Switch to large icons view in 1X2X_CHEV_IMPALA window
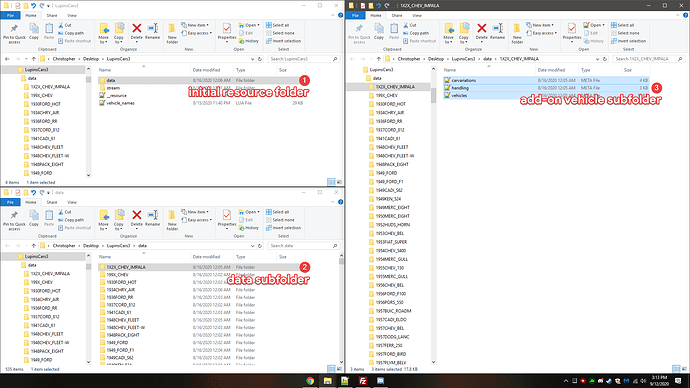The image size is (690, 388). (684, 369)
